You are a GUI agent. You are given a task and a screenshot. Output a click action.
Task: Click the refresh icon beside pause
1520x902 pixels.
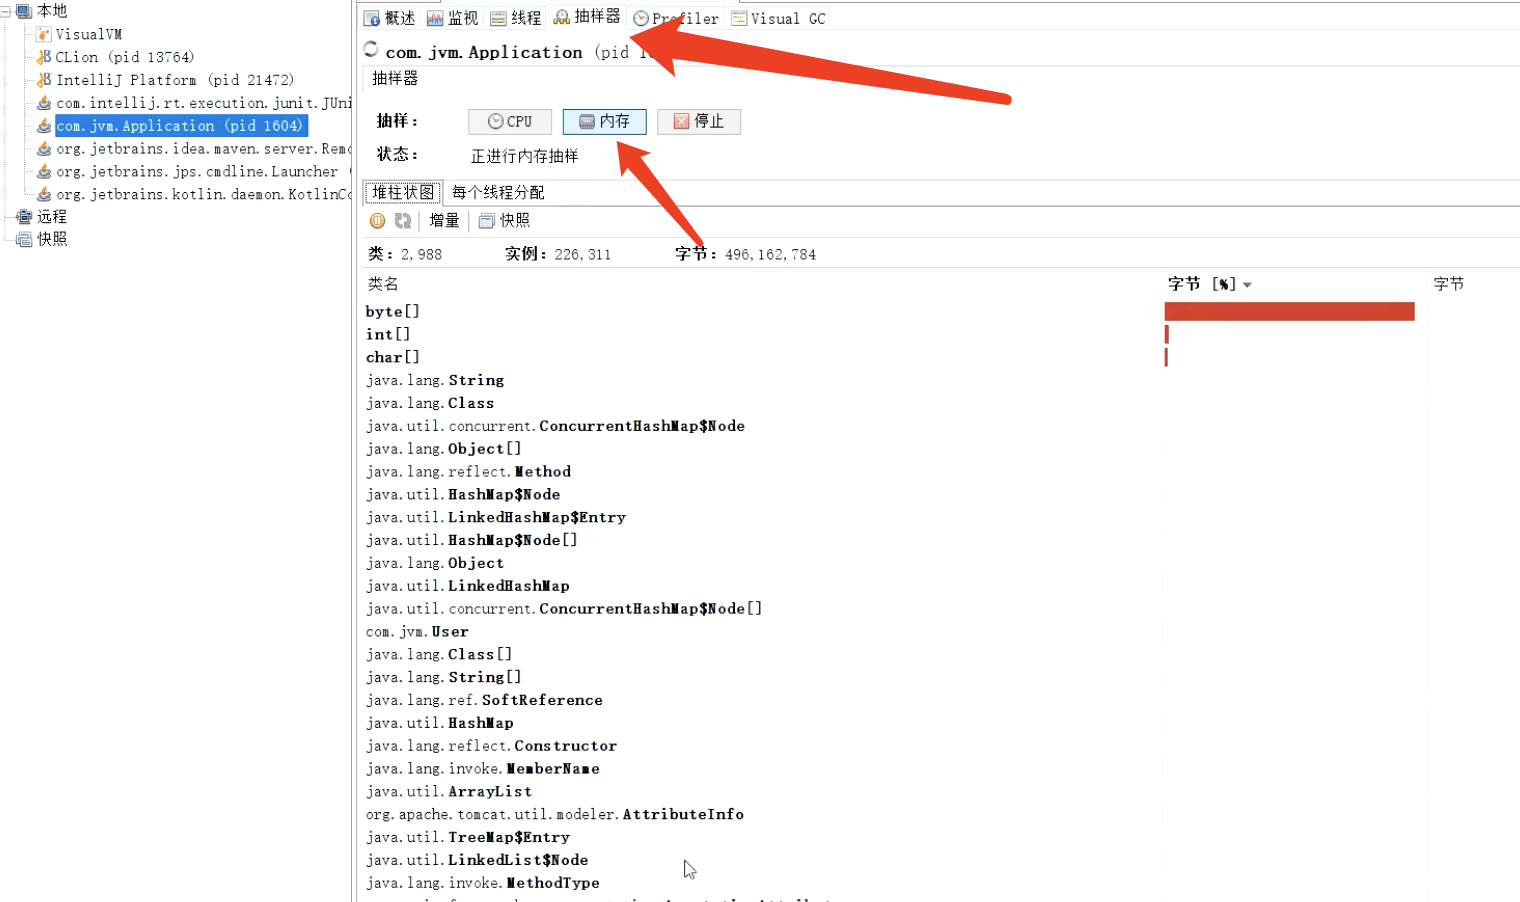(402, 221)
